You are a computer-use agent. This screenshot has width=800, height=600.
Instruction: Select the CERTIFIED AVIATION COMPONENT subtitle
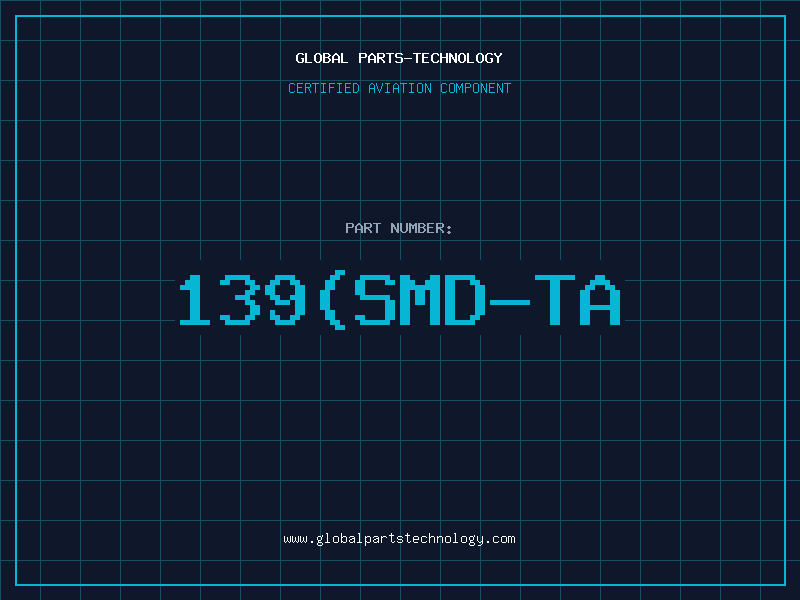pos(399,88)
